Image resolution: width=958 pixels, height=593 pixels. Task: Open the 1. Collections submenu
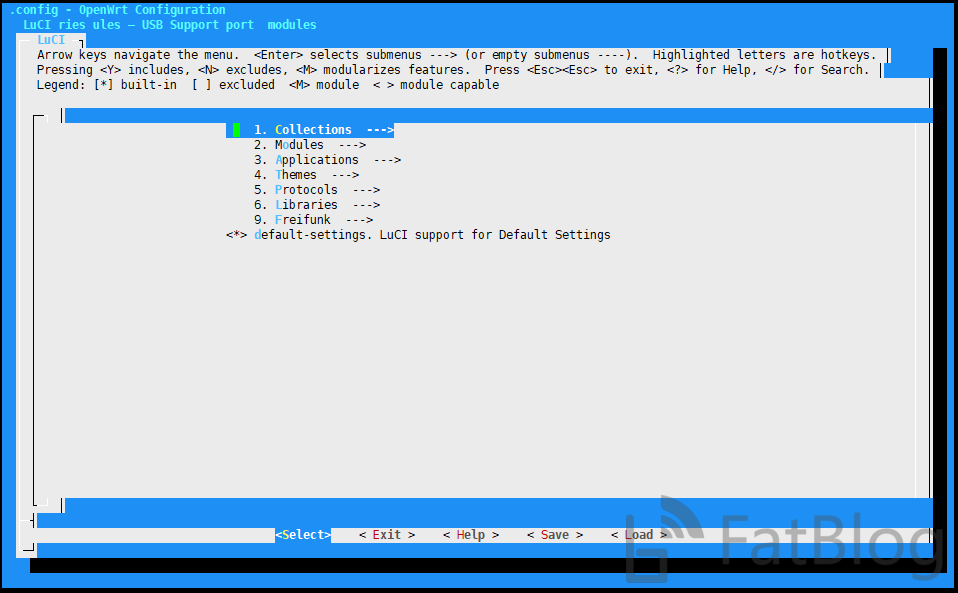[310, 129]
